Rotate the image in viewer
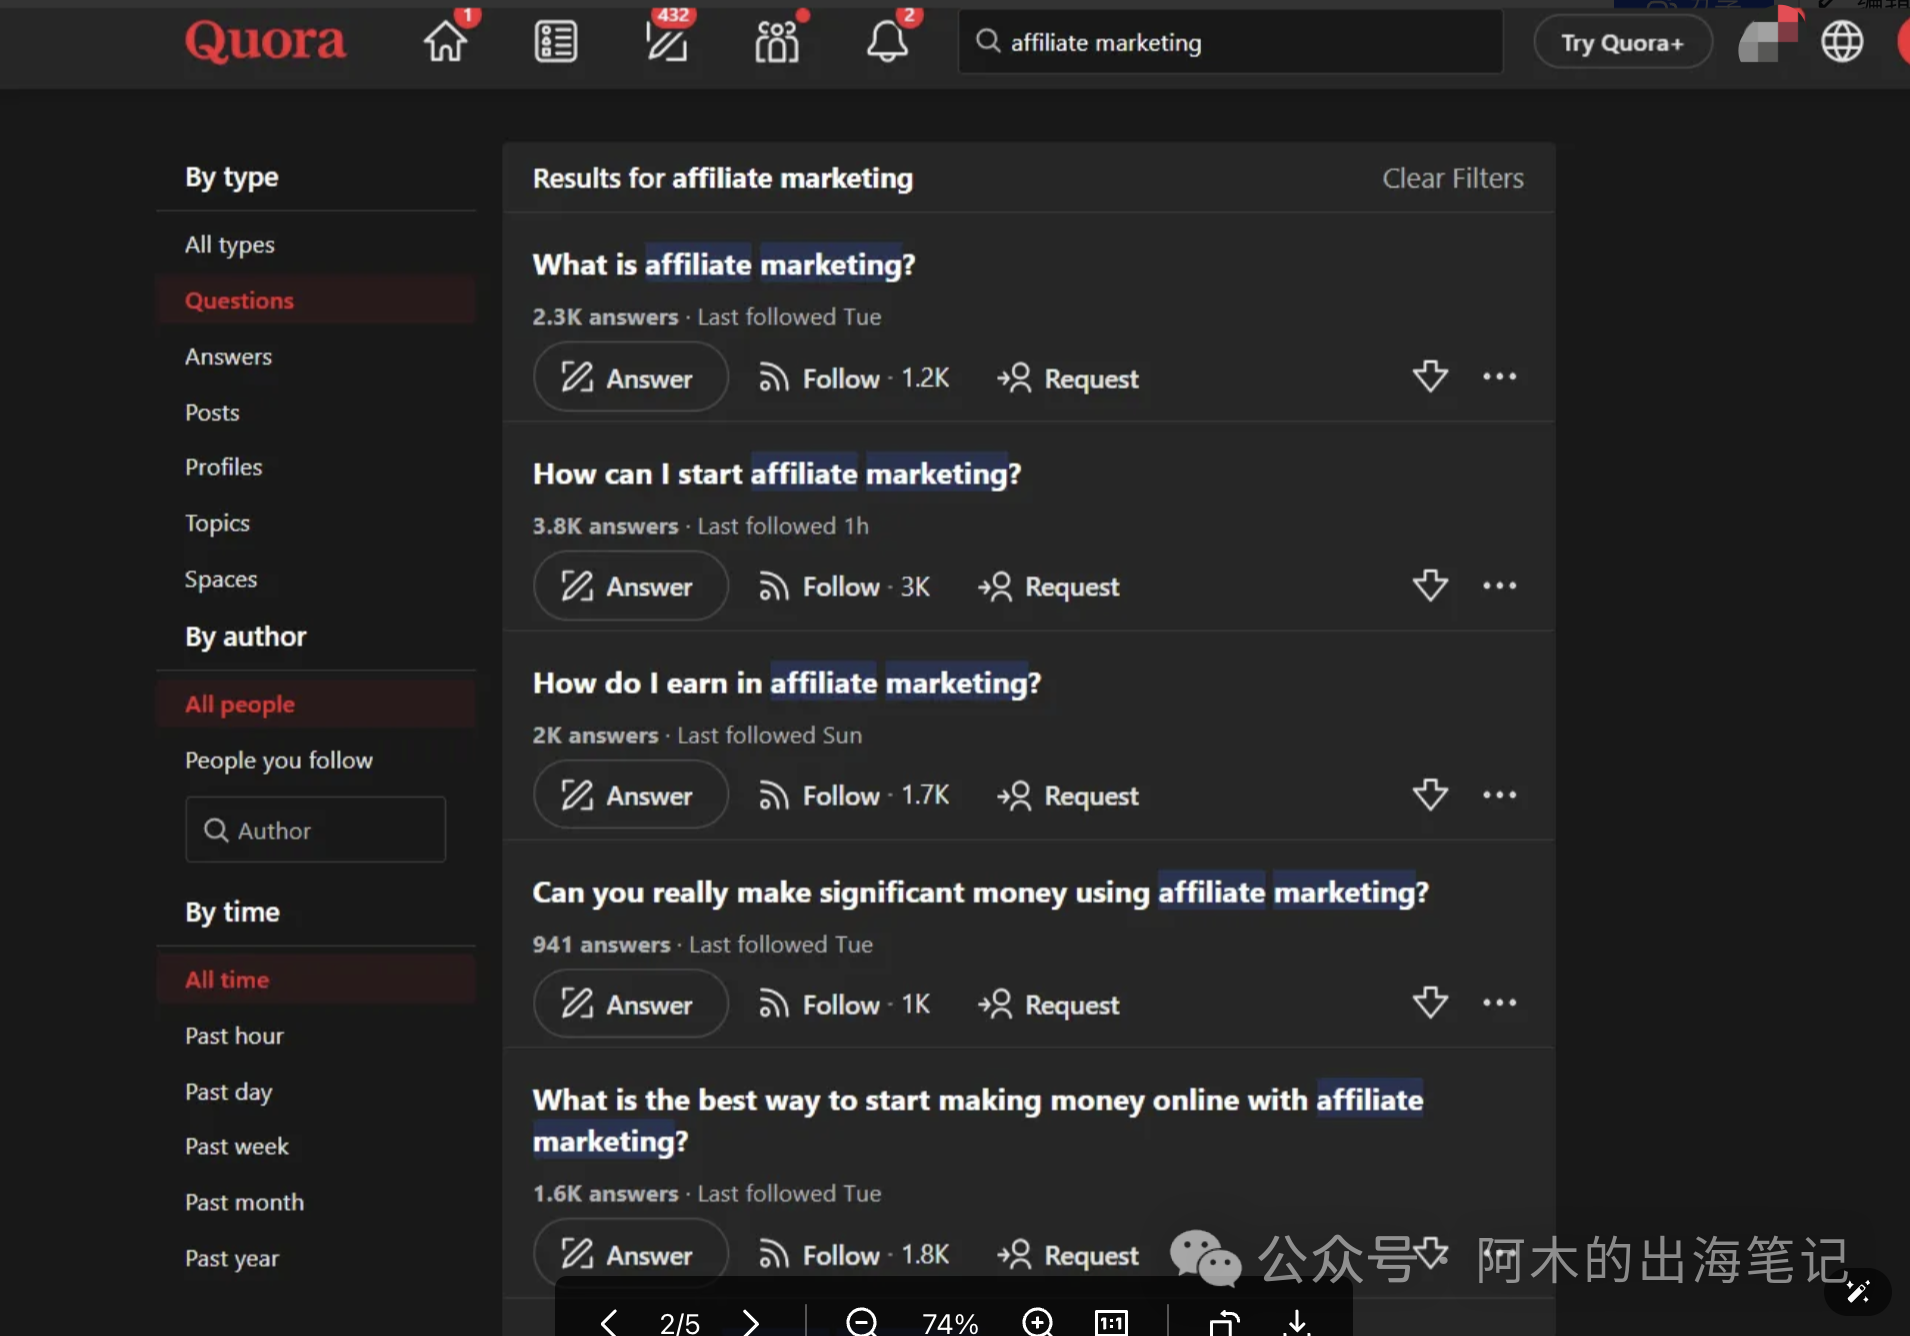The image size is (1910, 1336). (x=1224, y=1322)
